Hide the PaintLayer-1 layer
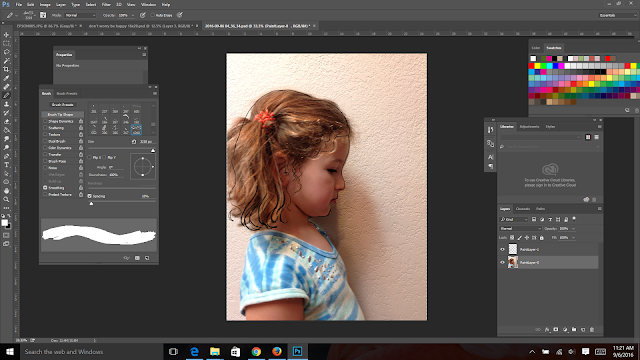640x360 pixels. (x=502, y=249)
